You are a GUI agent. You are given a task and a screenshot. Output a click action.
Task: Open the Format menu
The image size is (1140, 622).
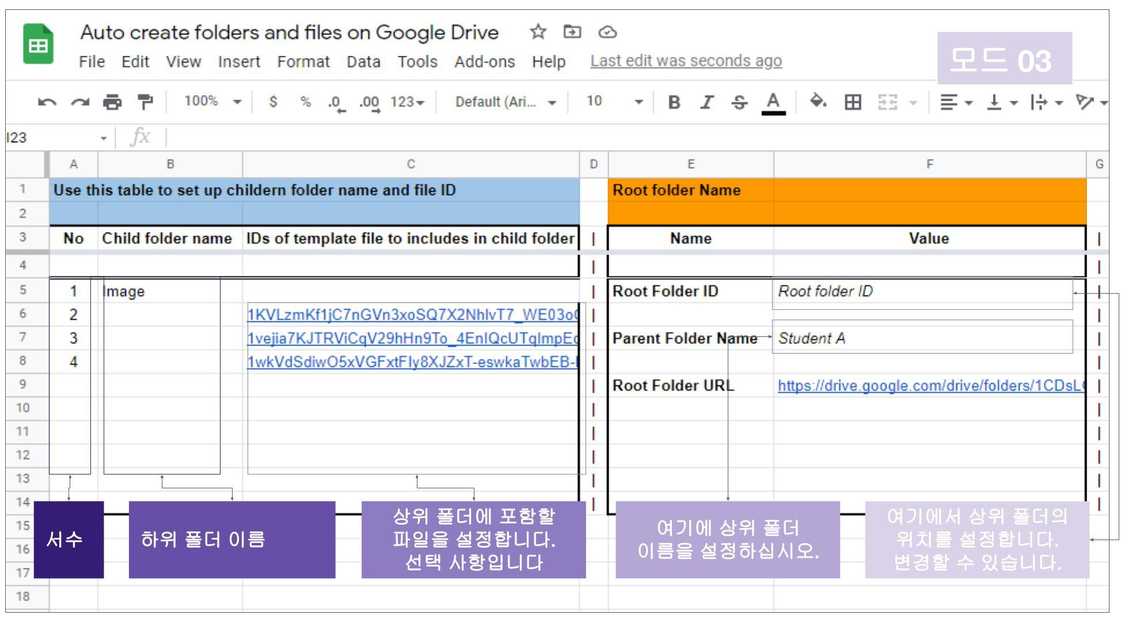coord(303,62)
